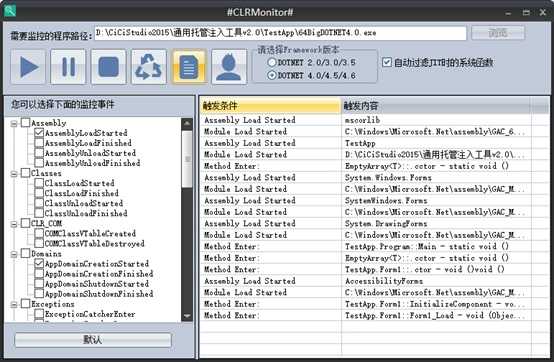Screen dimensions: 554x362
Task: Select the D:\CiCiStudio2015 module path cell
Action: point(436,154)
